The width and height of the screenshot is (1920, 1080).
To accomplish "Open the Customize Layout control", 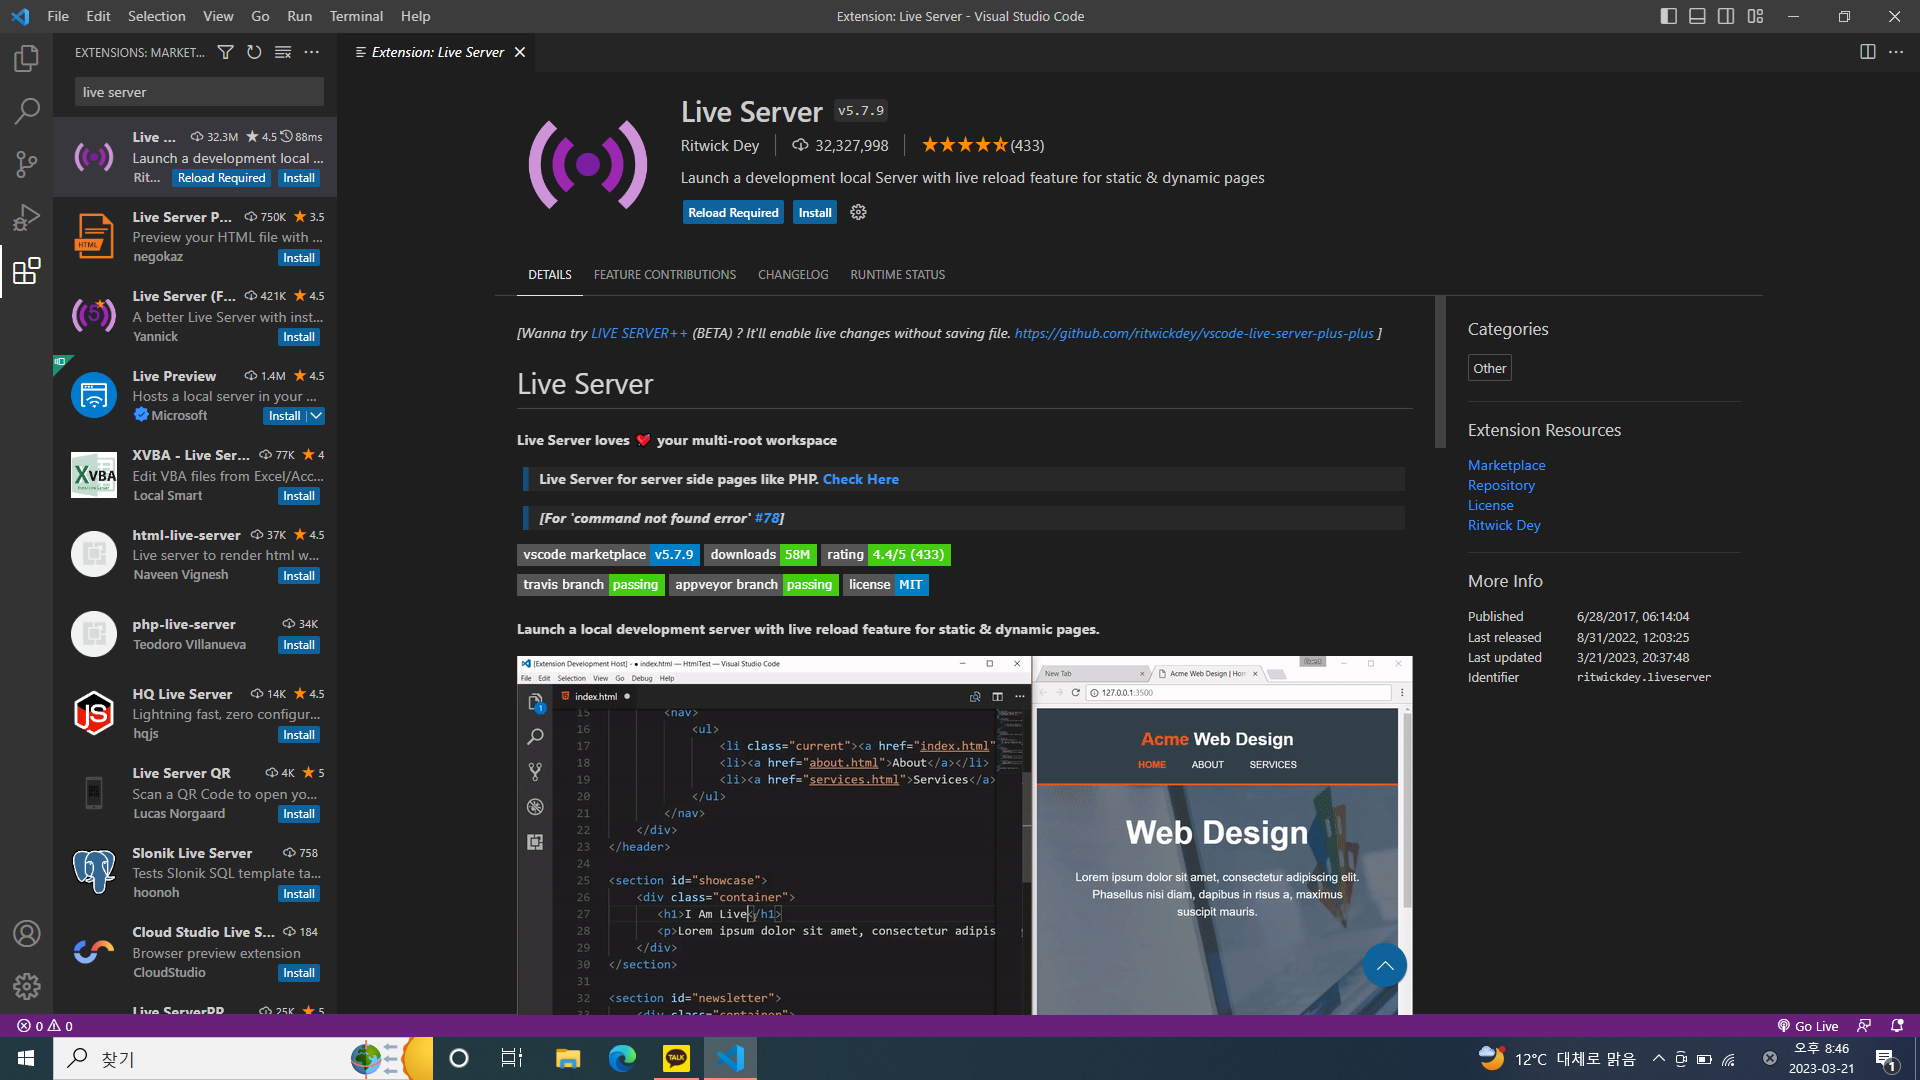I will tap(1755, 16).
